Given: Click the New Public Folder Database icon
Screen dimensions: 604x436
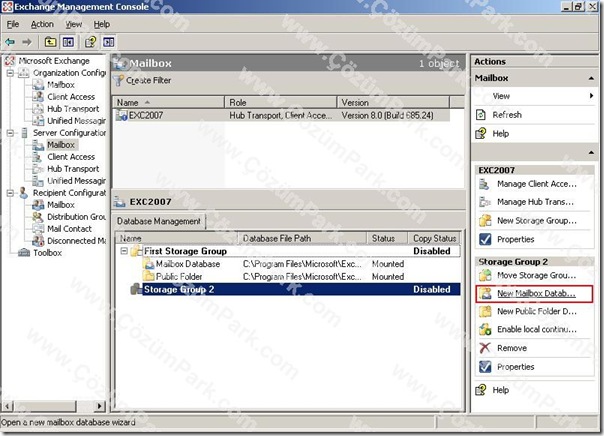Looking at the screenshot, I should tap(485, 311).
